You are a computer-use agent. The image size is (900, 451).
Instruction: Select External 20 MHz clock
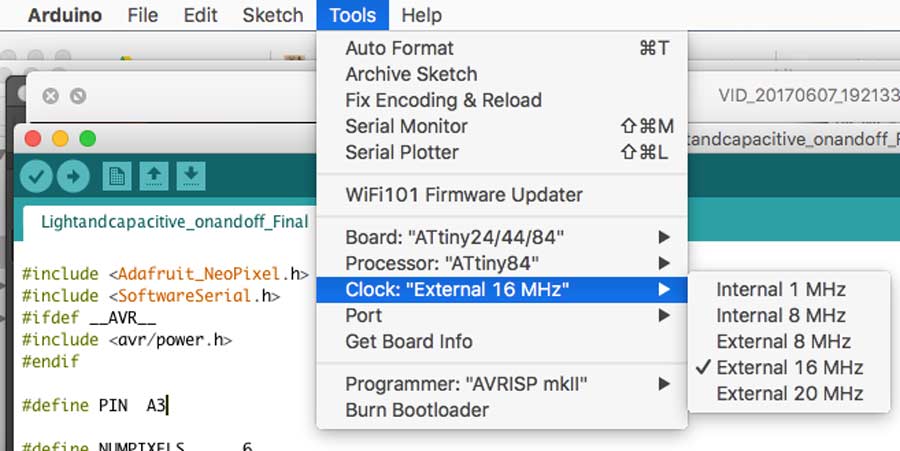pyautogui.click(x=789, y=393)
